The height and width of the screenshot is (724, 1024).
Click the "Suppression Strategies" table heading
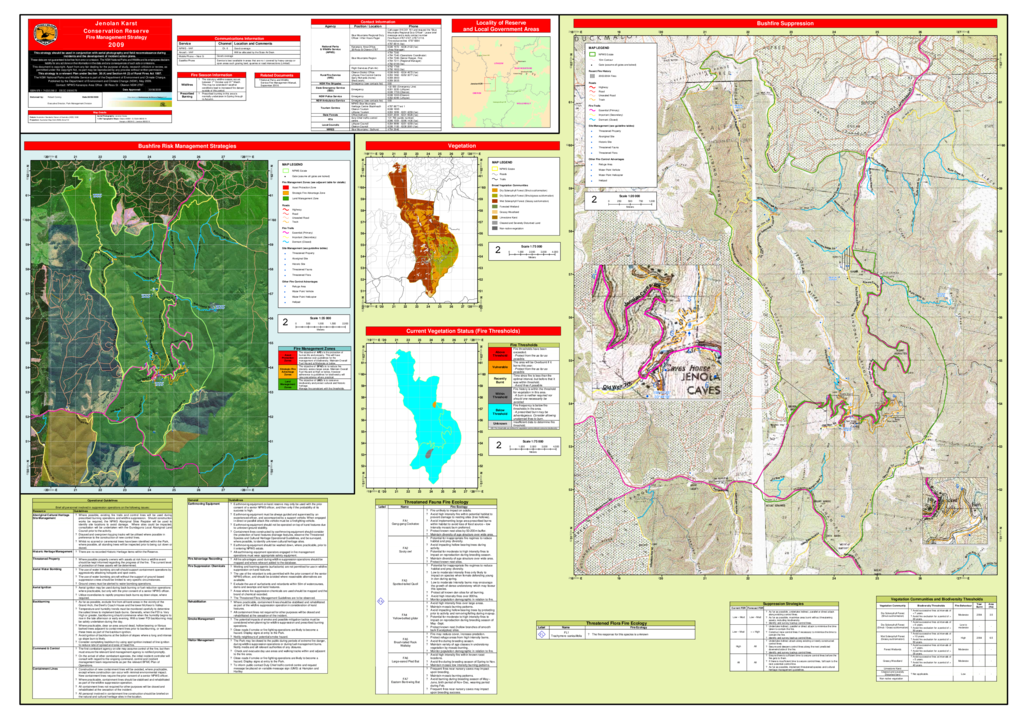784,604
